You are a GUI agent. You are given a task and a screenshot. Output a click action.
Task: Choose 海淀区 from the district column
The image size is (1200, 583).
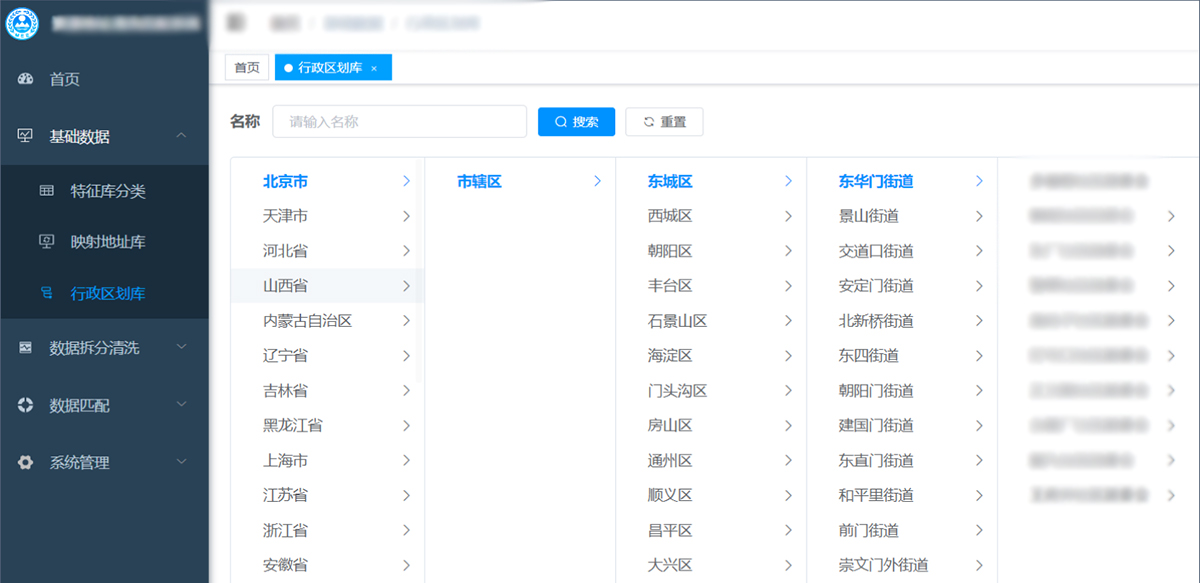[x=670, y=356]
